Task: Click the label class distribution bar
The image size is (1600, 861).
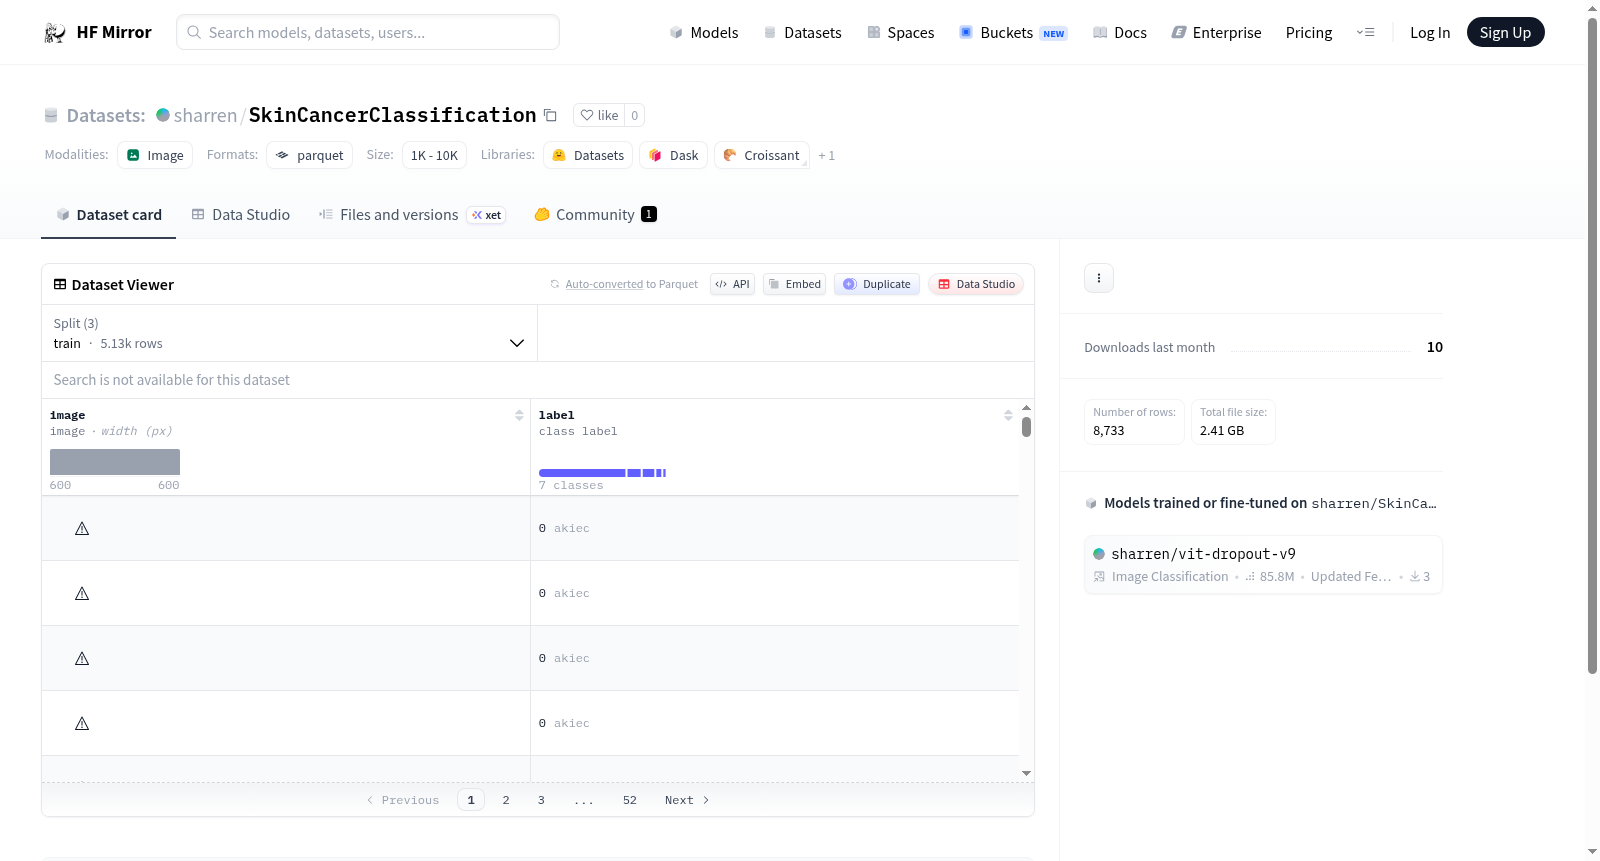Action: 602,473
